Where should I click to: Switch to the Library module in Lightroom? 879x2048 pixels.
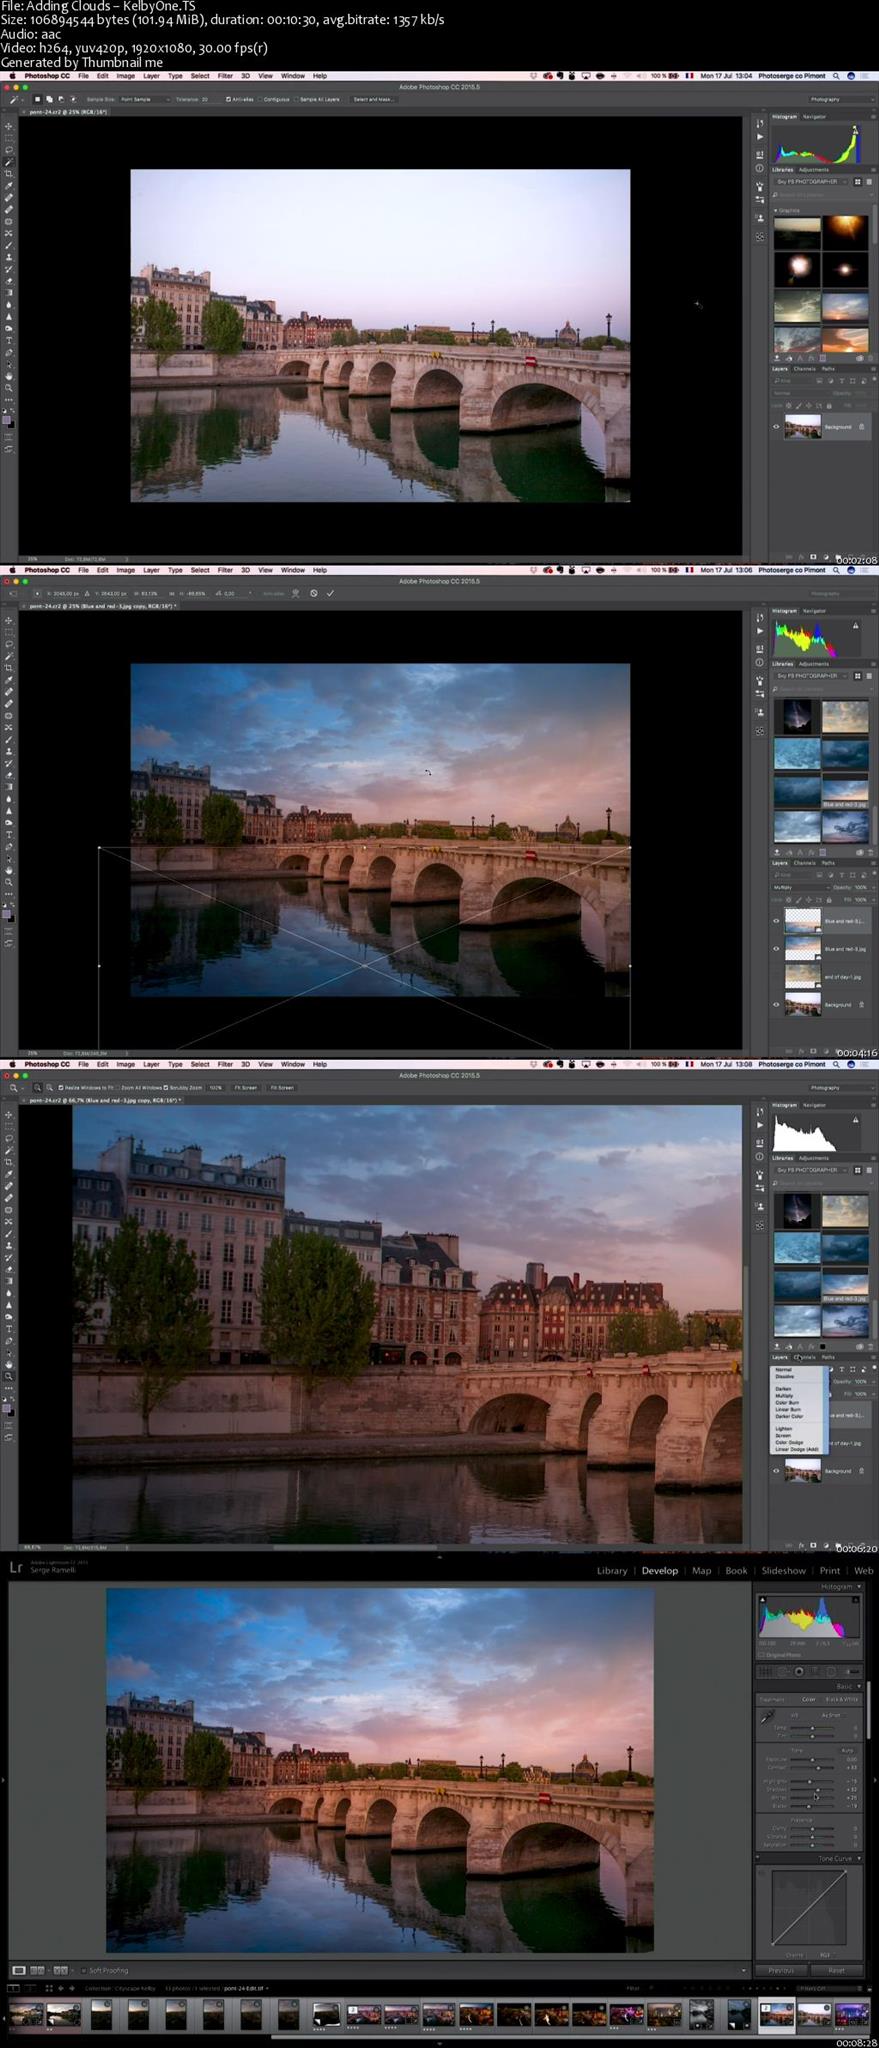(612, 1571)
